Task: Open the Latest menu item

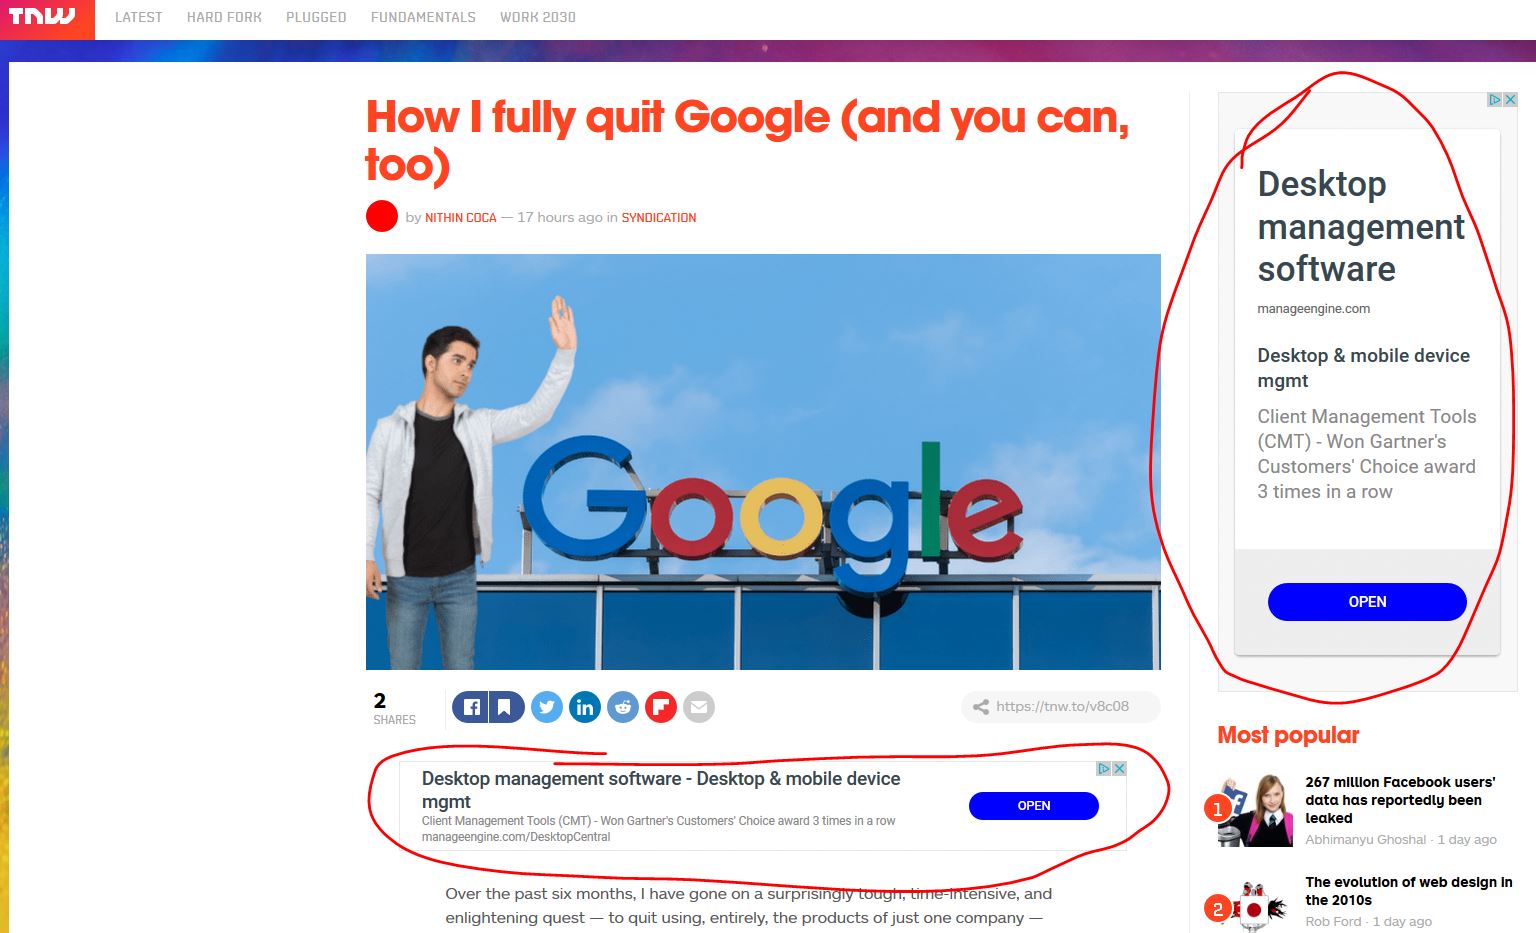Action: [x=138, y=17]
